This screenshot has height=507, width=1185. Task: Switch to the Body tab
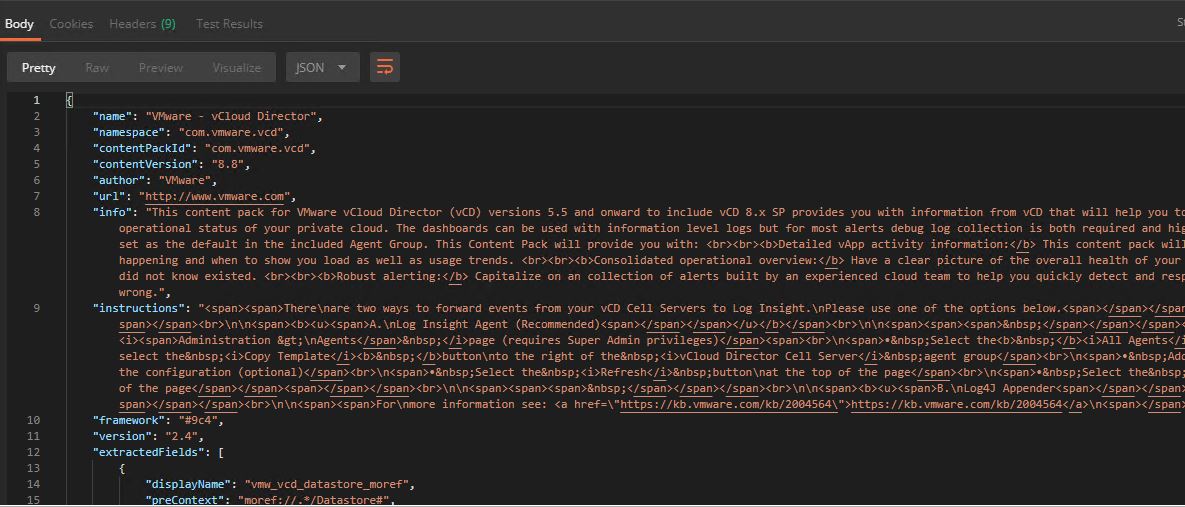pyautogui.click(x=19, y=24)
